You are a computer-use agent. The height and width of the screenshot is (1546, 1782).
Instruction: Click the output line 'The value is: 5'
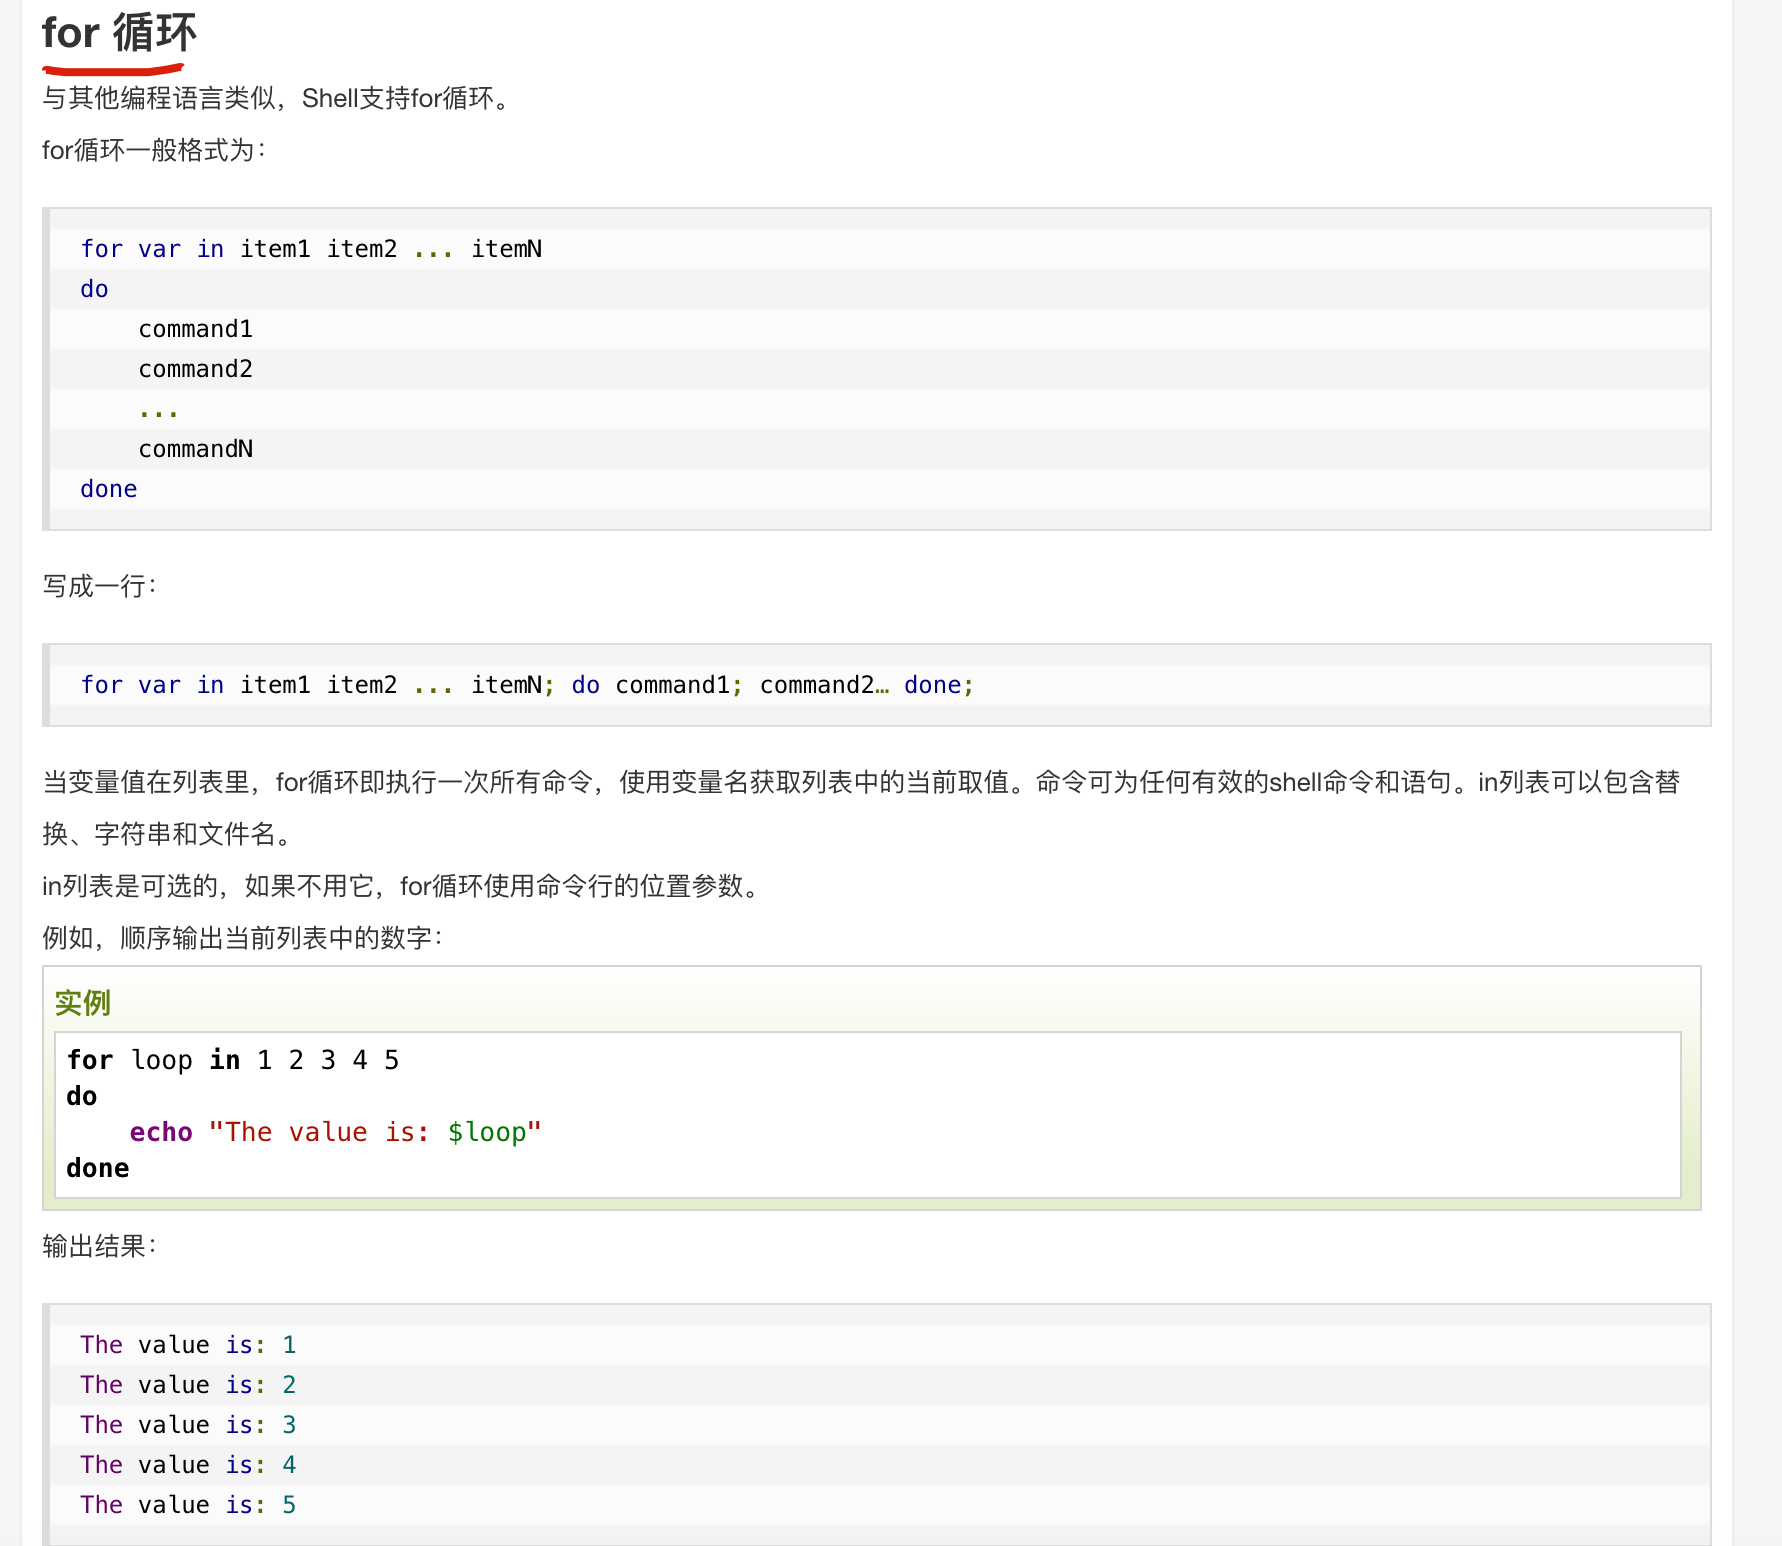click(x=188, y=1505)
